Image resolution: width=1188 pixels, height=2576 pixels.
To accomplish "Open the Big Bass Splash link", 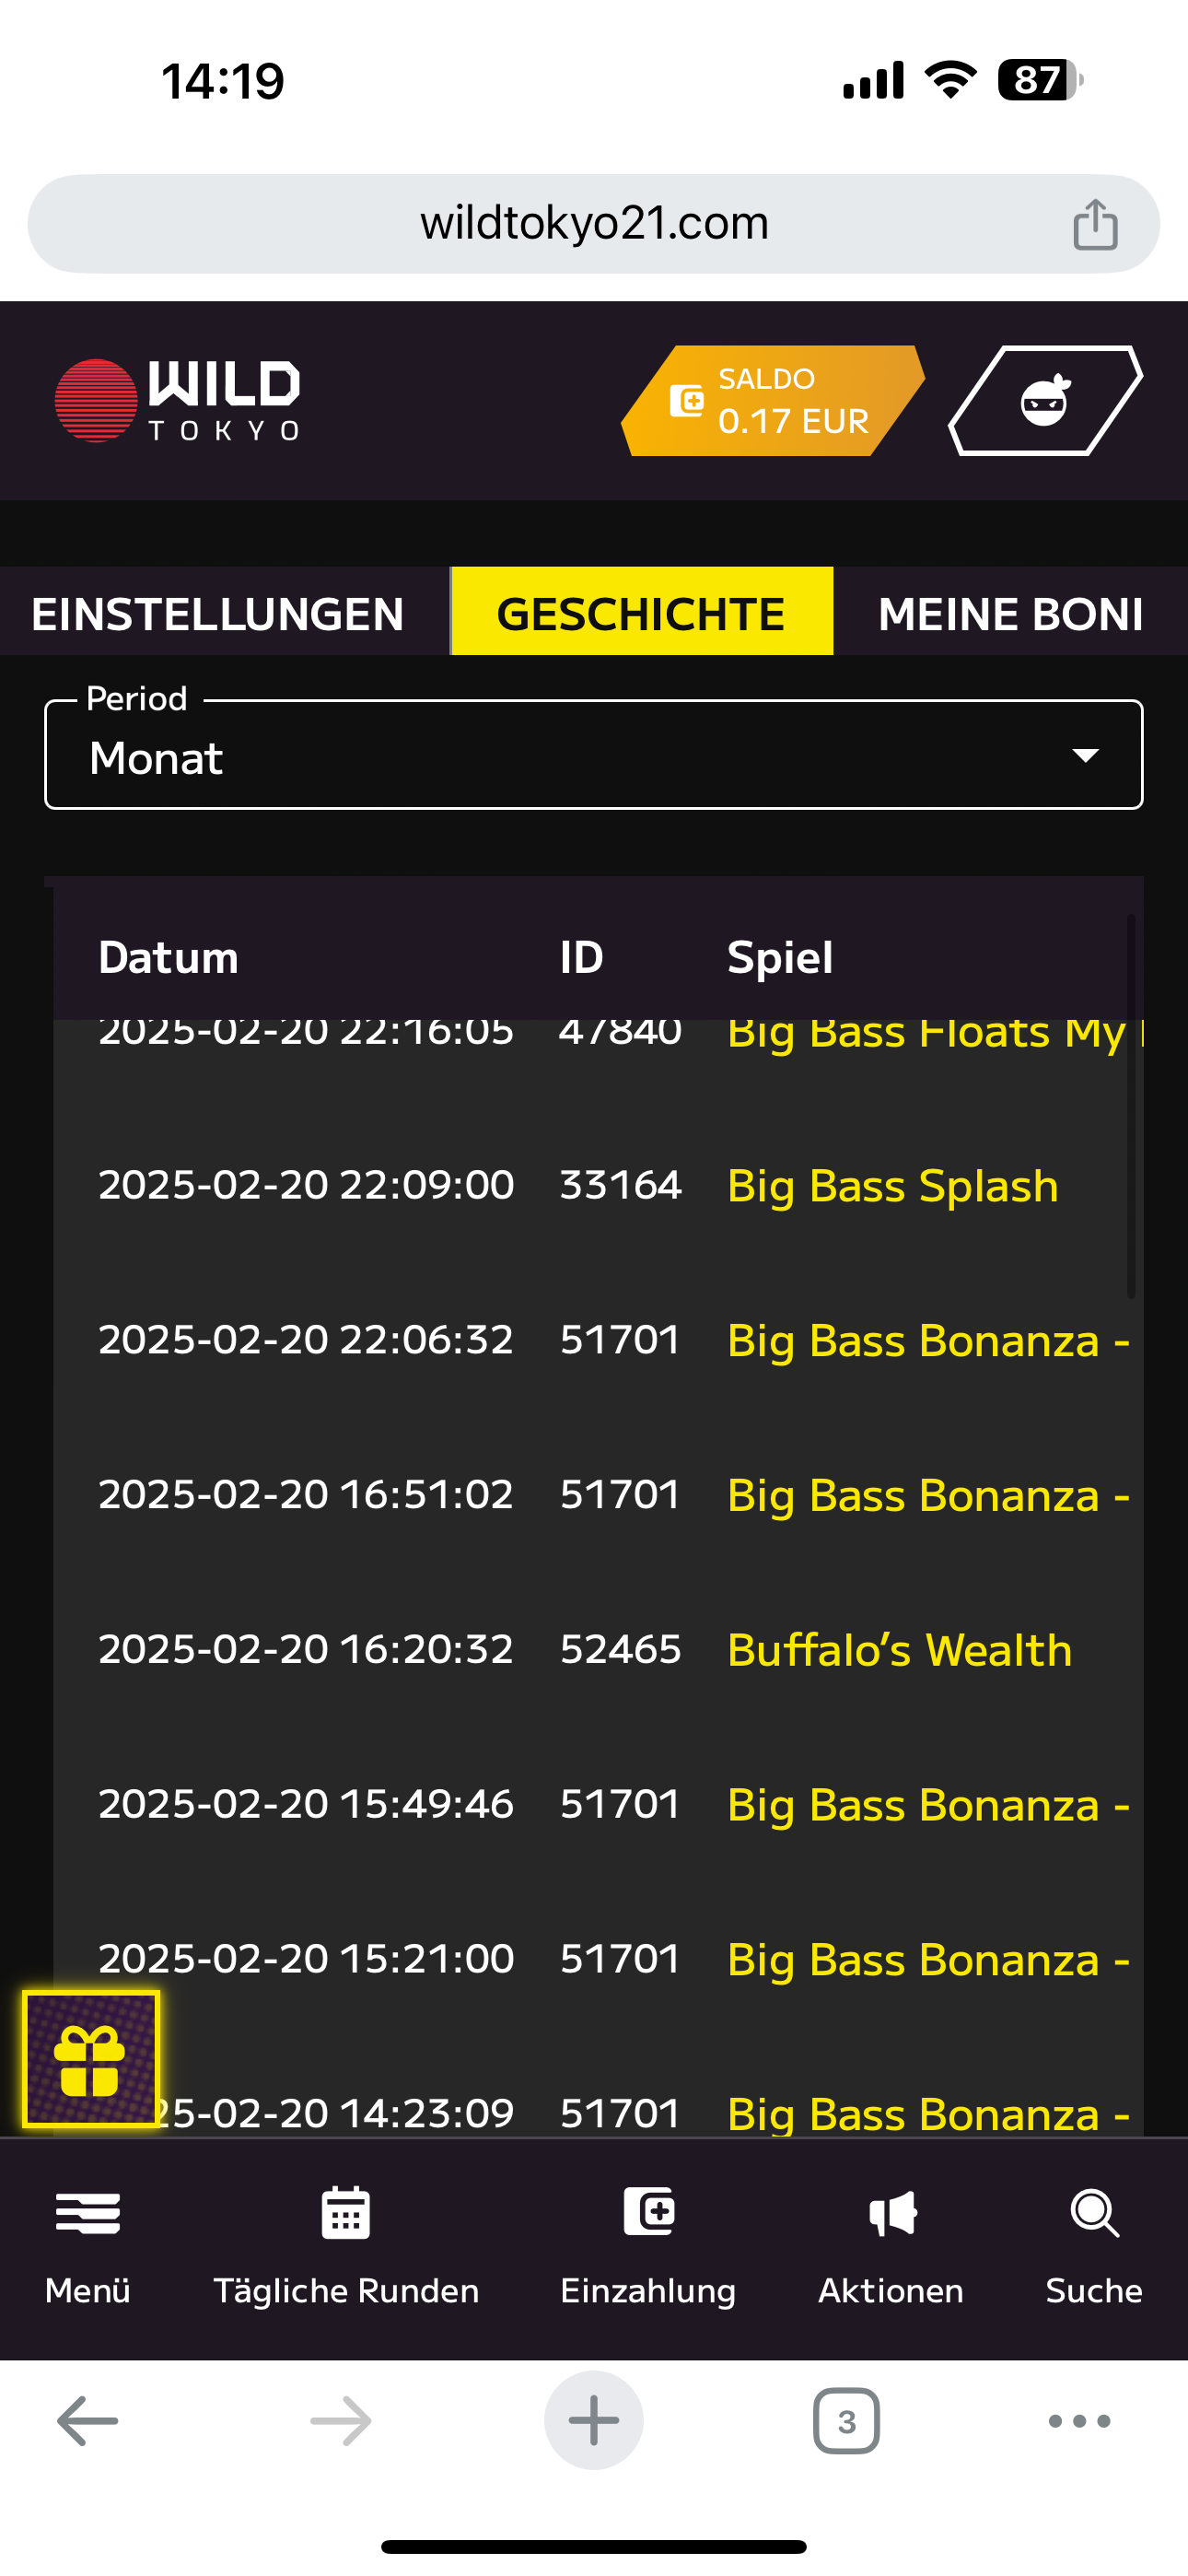I will (892, 1186).
